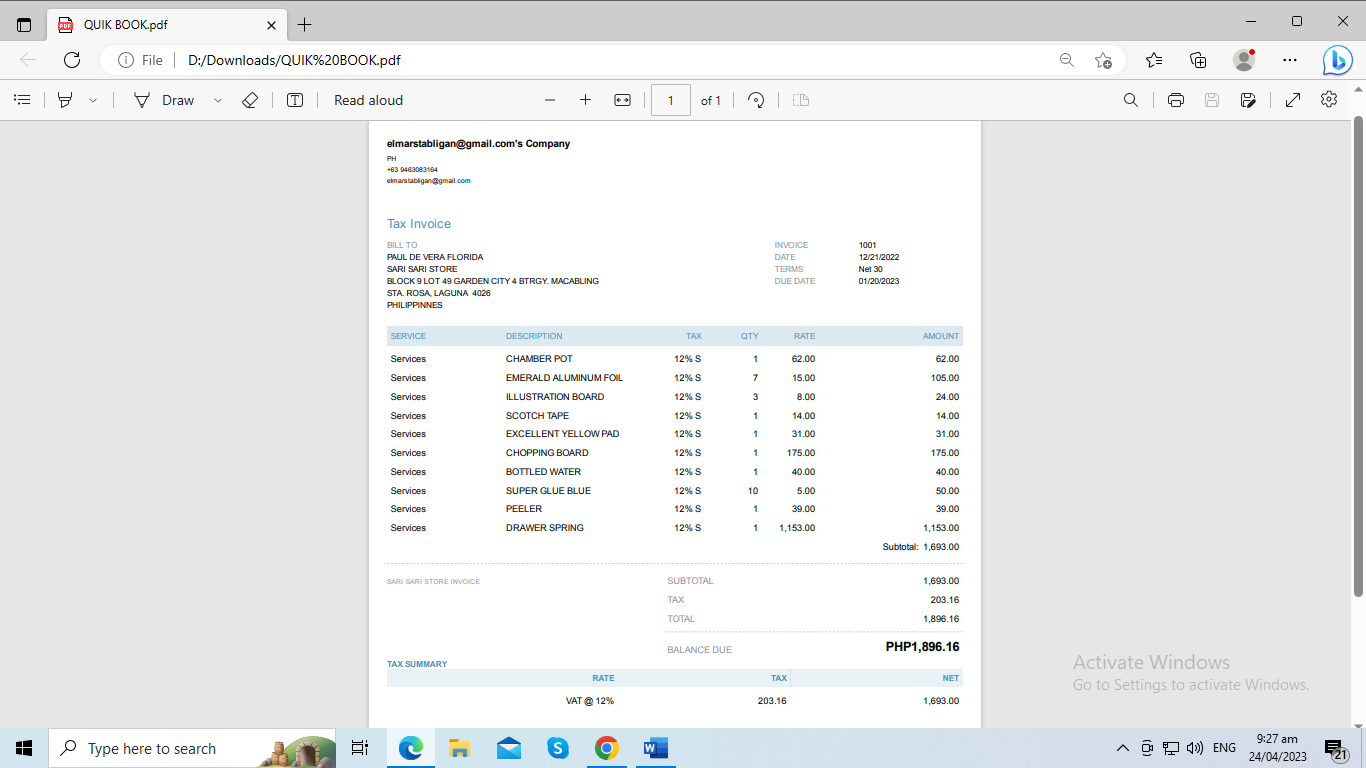This screenshot has height=768, width=1366.
Task: Open the table of contents panel
Action: click(x=22, y=100)
